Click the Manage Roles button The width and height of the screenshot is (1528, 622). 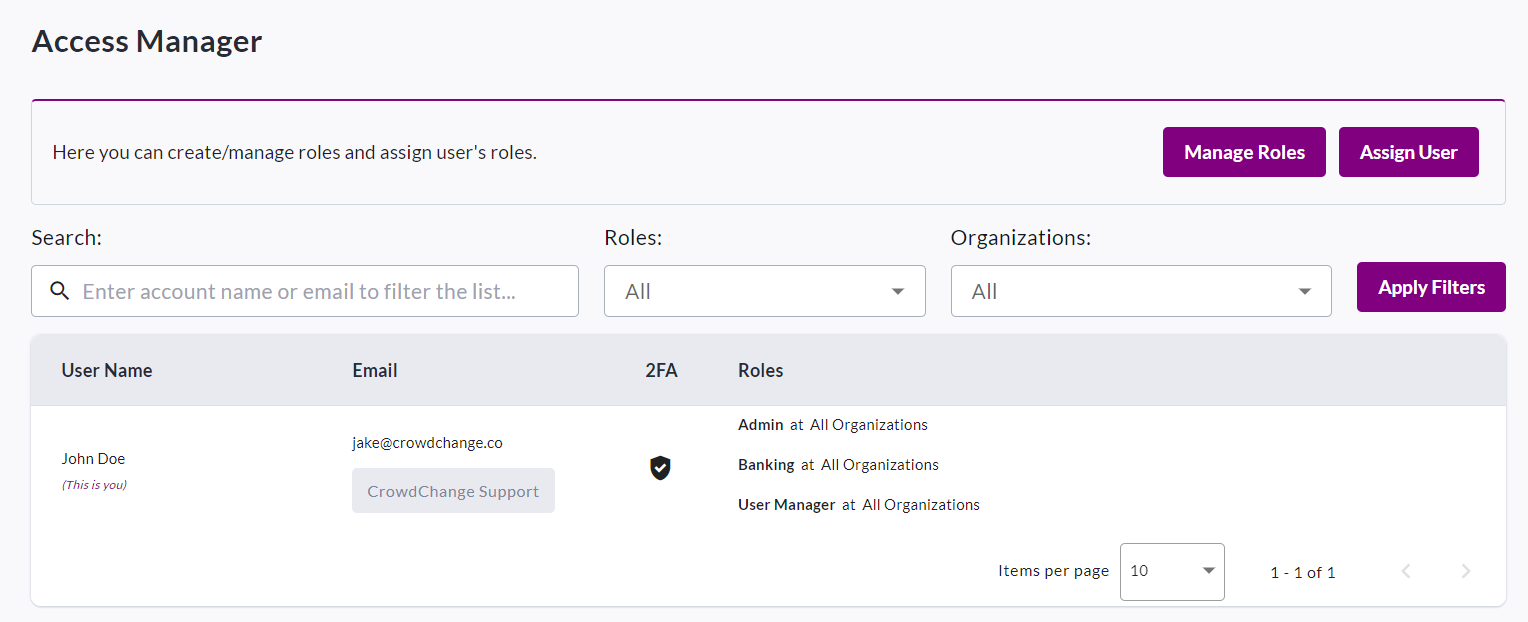click(x=1243, y=152)
